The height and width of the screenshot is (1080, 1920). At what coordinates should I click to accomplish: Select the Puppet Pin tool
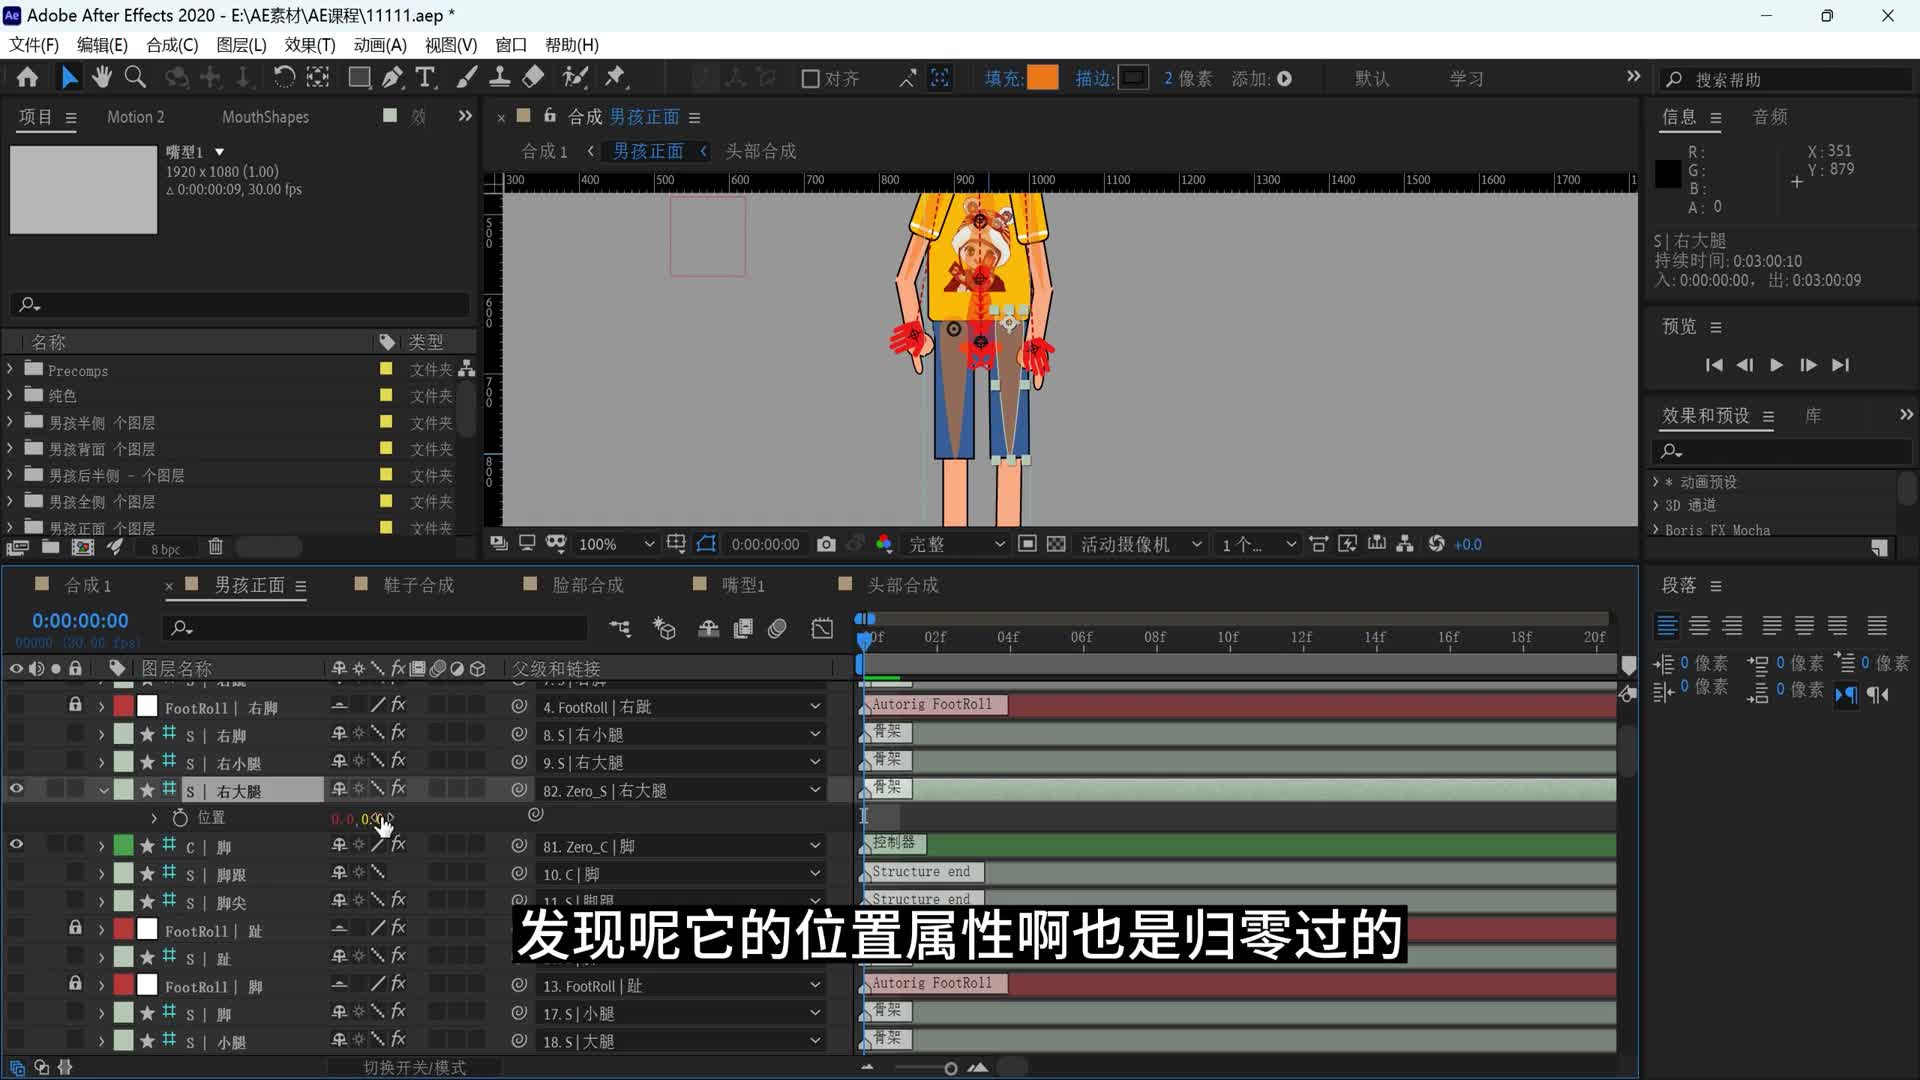pyautogui.click(x=615, y=78)
